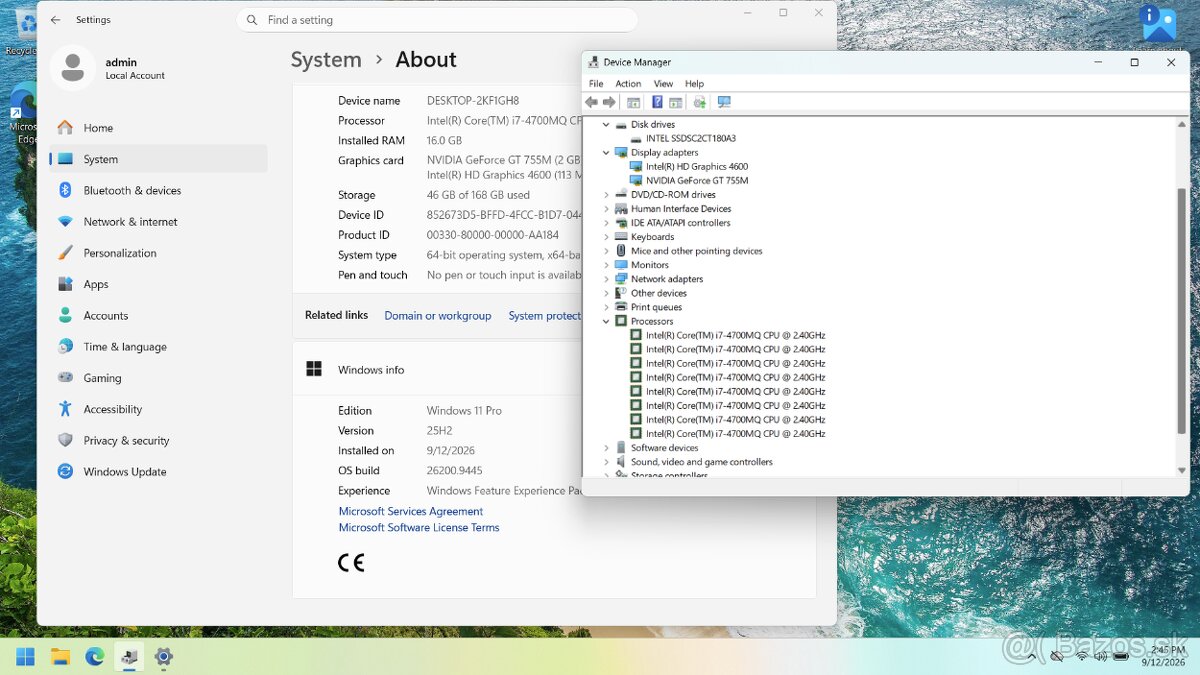Screen dimensions: 1200x675
Task: Open Microsoft Services Agreement link
Action: click(x=411, y=511)
